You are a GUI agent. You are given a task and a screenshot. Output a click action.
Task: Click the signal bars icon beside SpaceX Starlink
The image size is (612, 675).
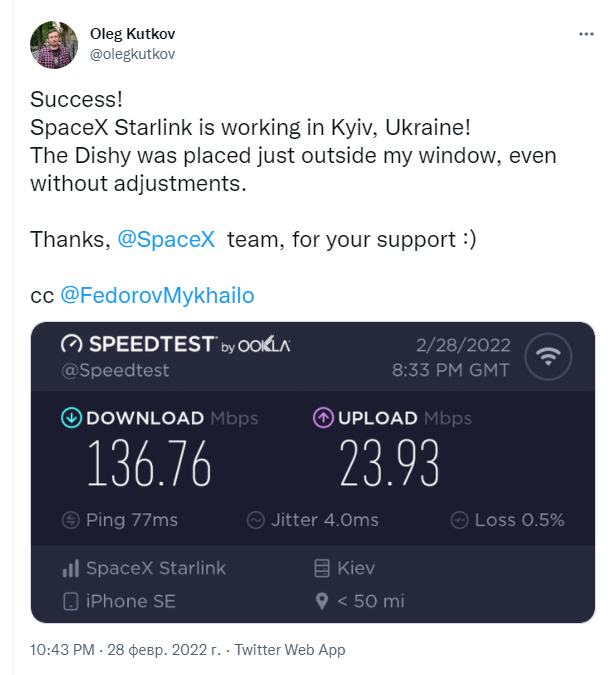71,569
